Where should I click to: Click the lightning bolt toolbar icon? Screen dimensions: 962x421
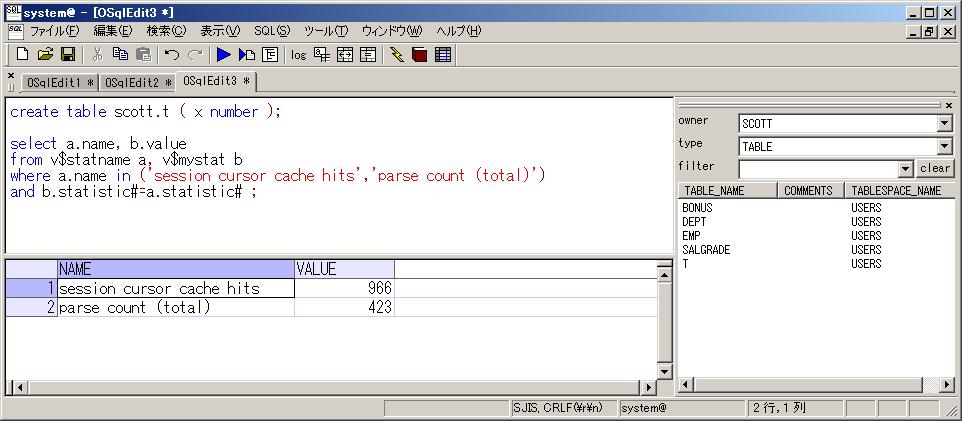(x=397, y=54)
